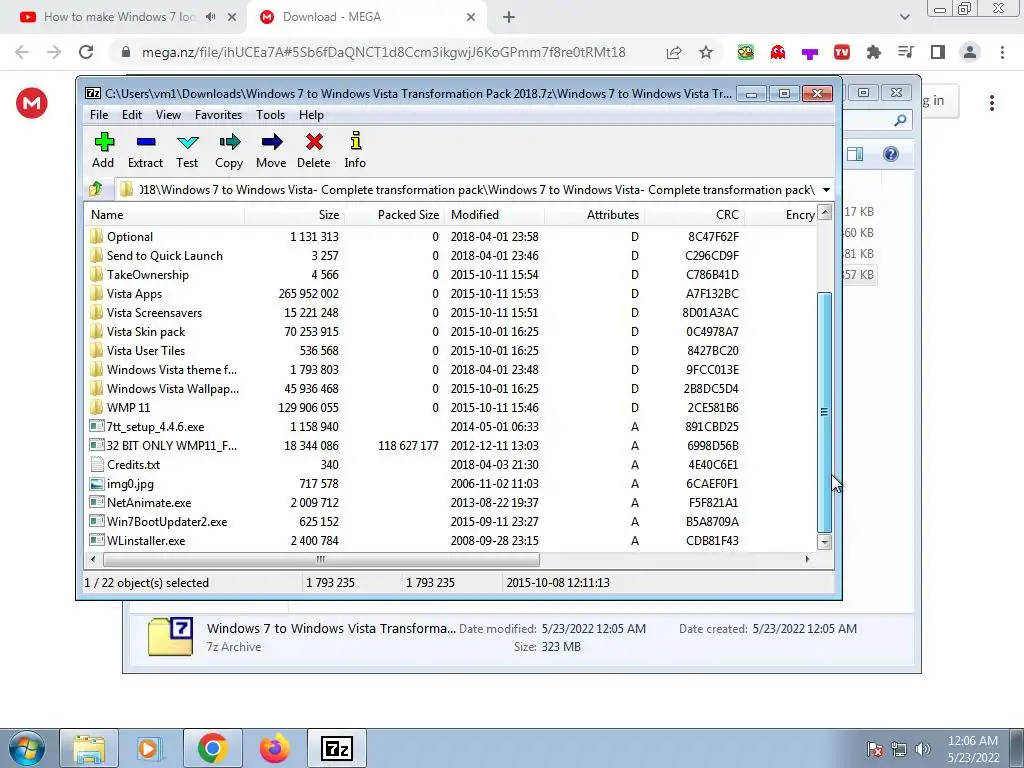Open the View menu
1024x768 pixels.
[x=168, y=115]
